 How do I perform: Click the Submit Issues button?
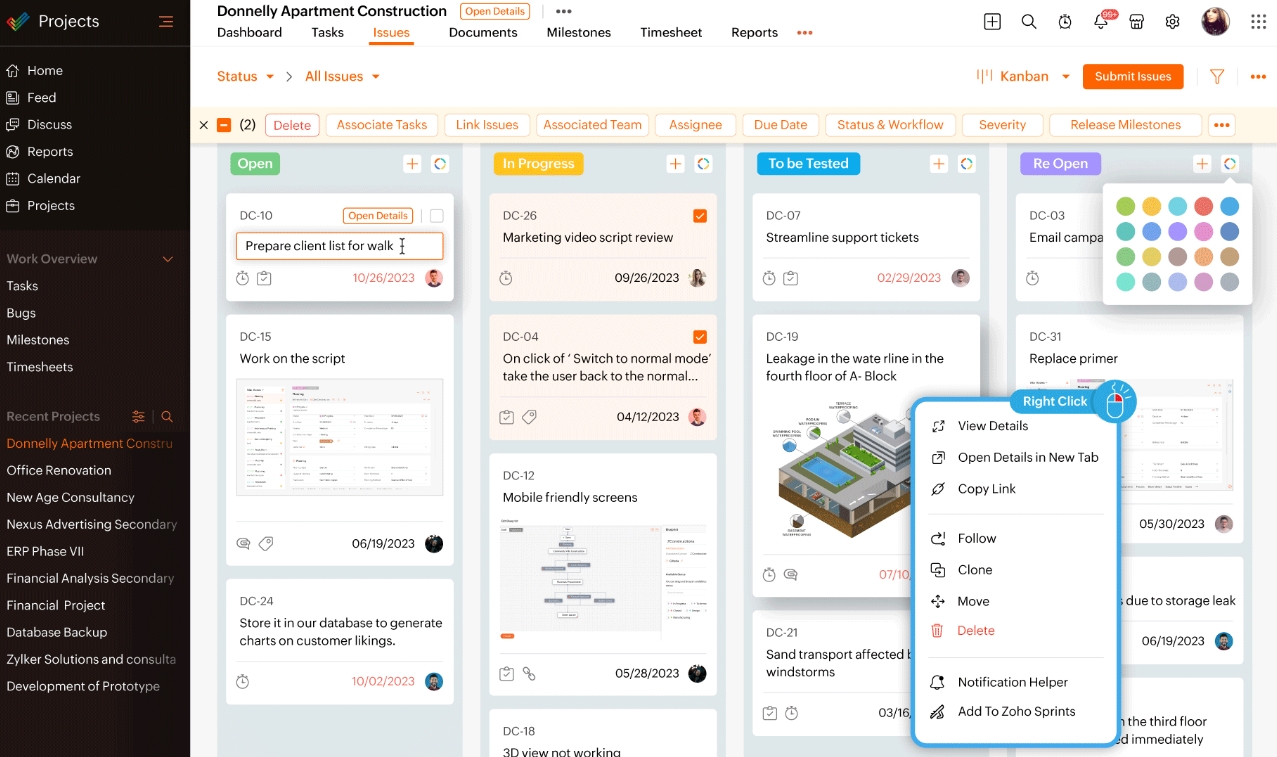click(x=1132, y=76)
